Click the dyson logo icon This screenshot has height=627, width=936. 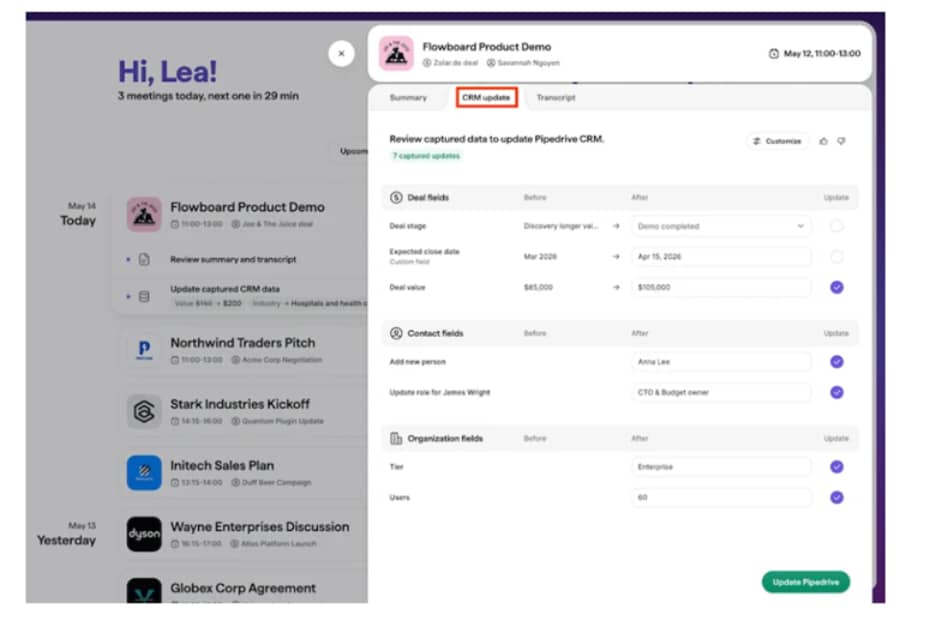[144, 534]
